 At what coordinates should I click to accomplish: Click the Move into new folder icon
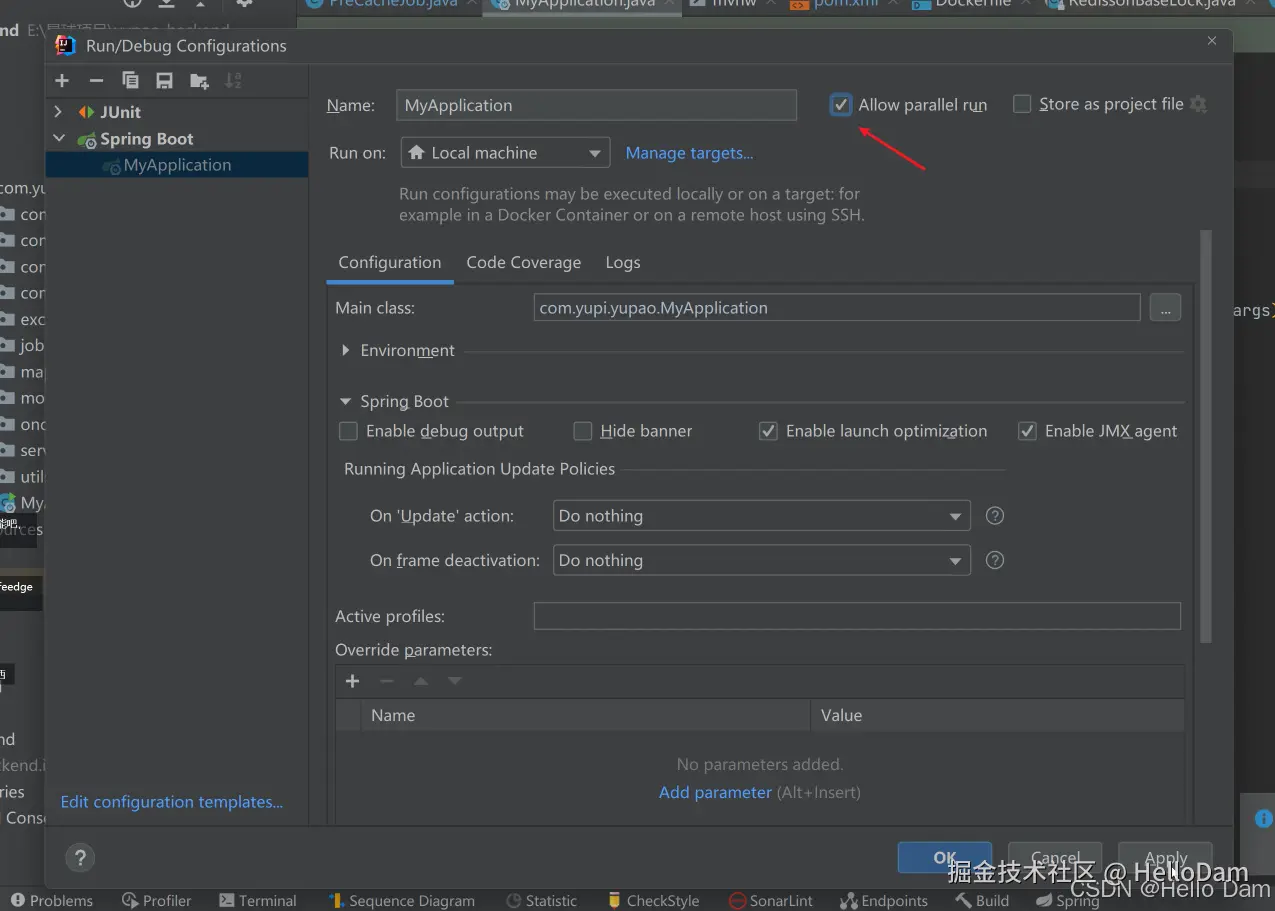(x=199, y=81)
